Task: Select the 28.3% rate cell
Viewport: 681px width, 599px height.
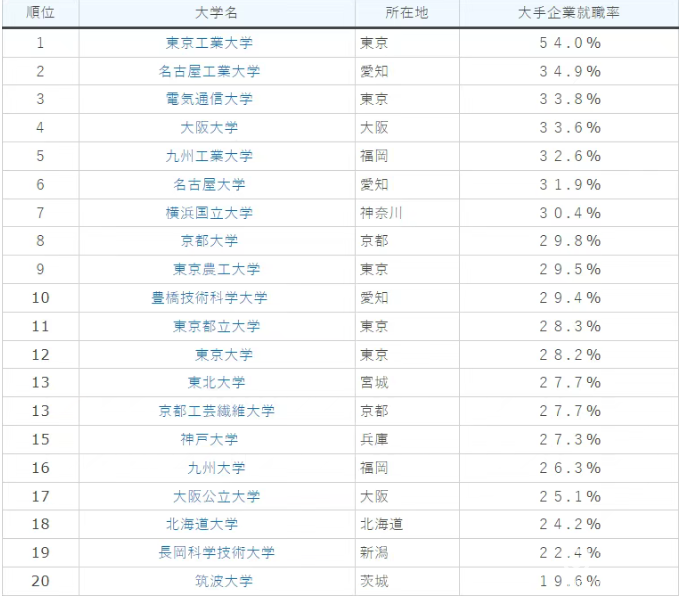Action: coord(570,326)
